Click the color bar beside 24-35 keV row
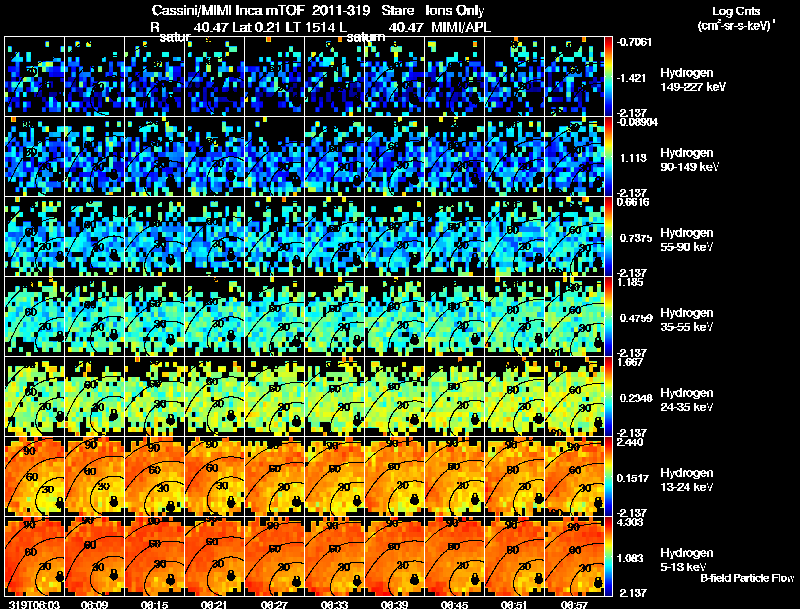This screenshot has width=800, height=609. [x=608, y=396]
